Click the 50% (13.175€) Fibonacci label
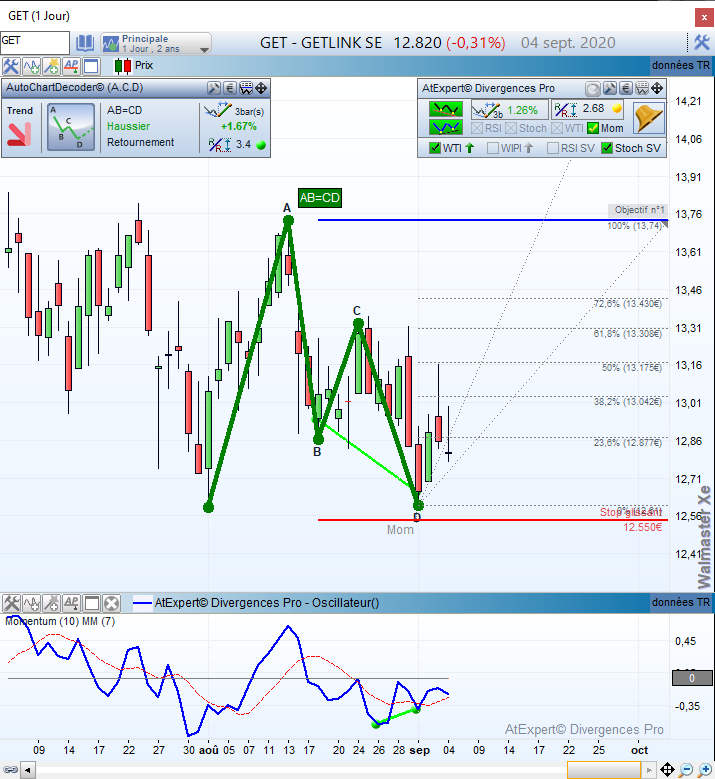This screenshot has height=779, width=715. coord(632,368)
